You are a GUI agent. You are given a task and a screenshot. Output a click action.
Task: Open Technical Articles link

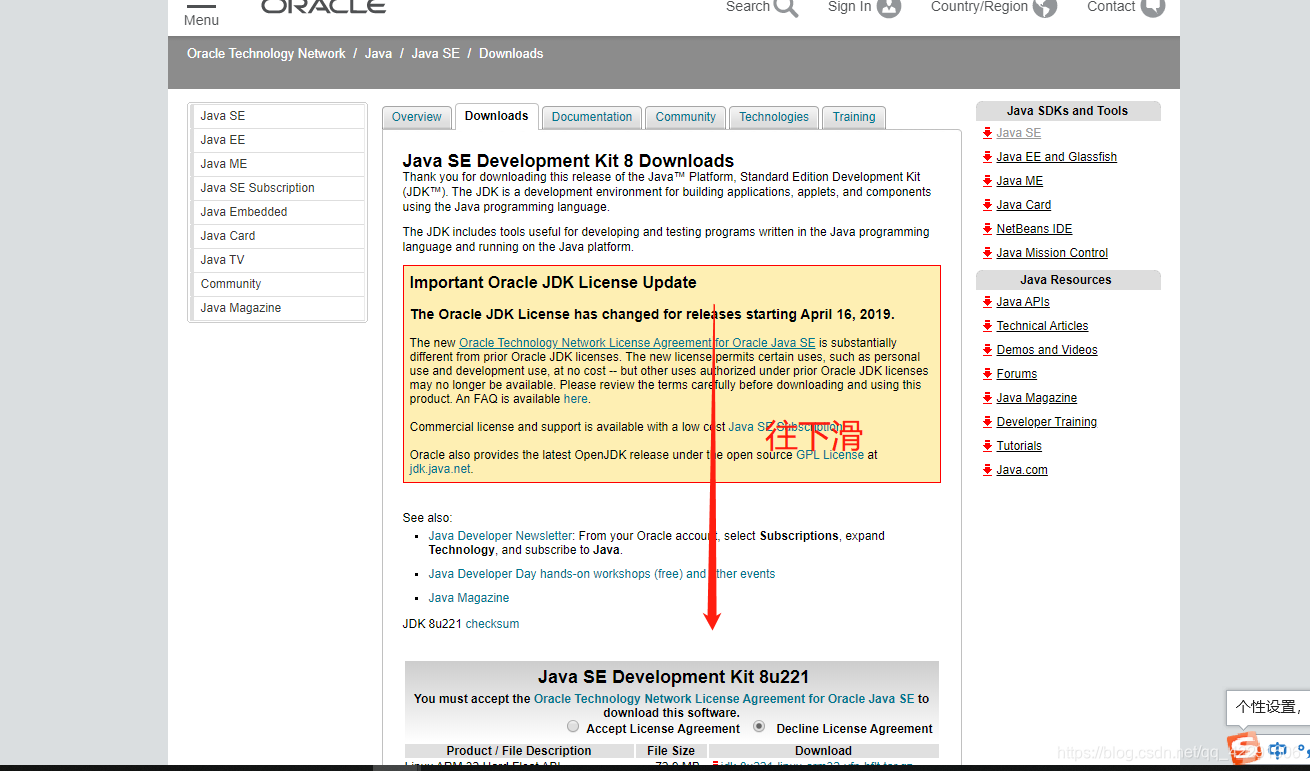[x=1042, y=326]
